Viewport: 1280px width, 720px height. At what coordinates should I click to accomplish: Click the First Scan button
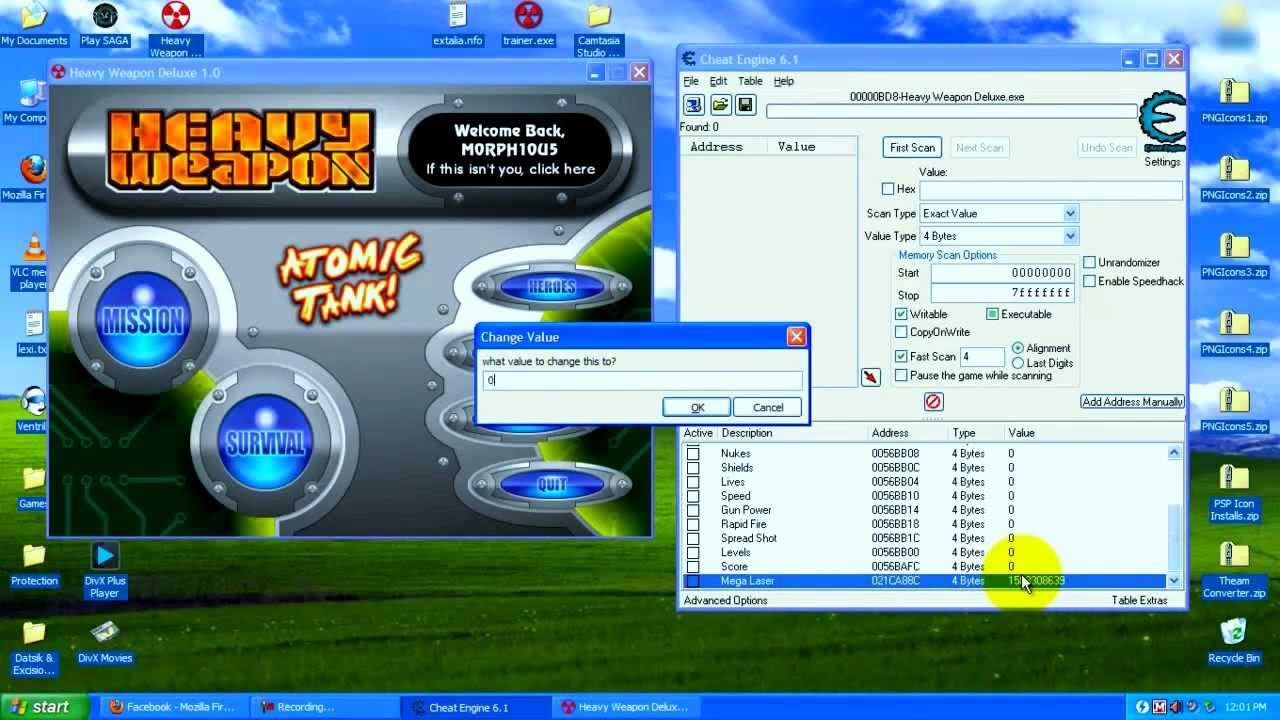pyautogui.click(x=912, y=147)
